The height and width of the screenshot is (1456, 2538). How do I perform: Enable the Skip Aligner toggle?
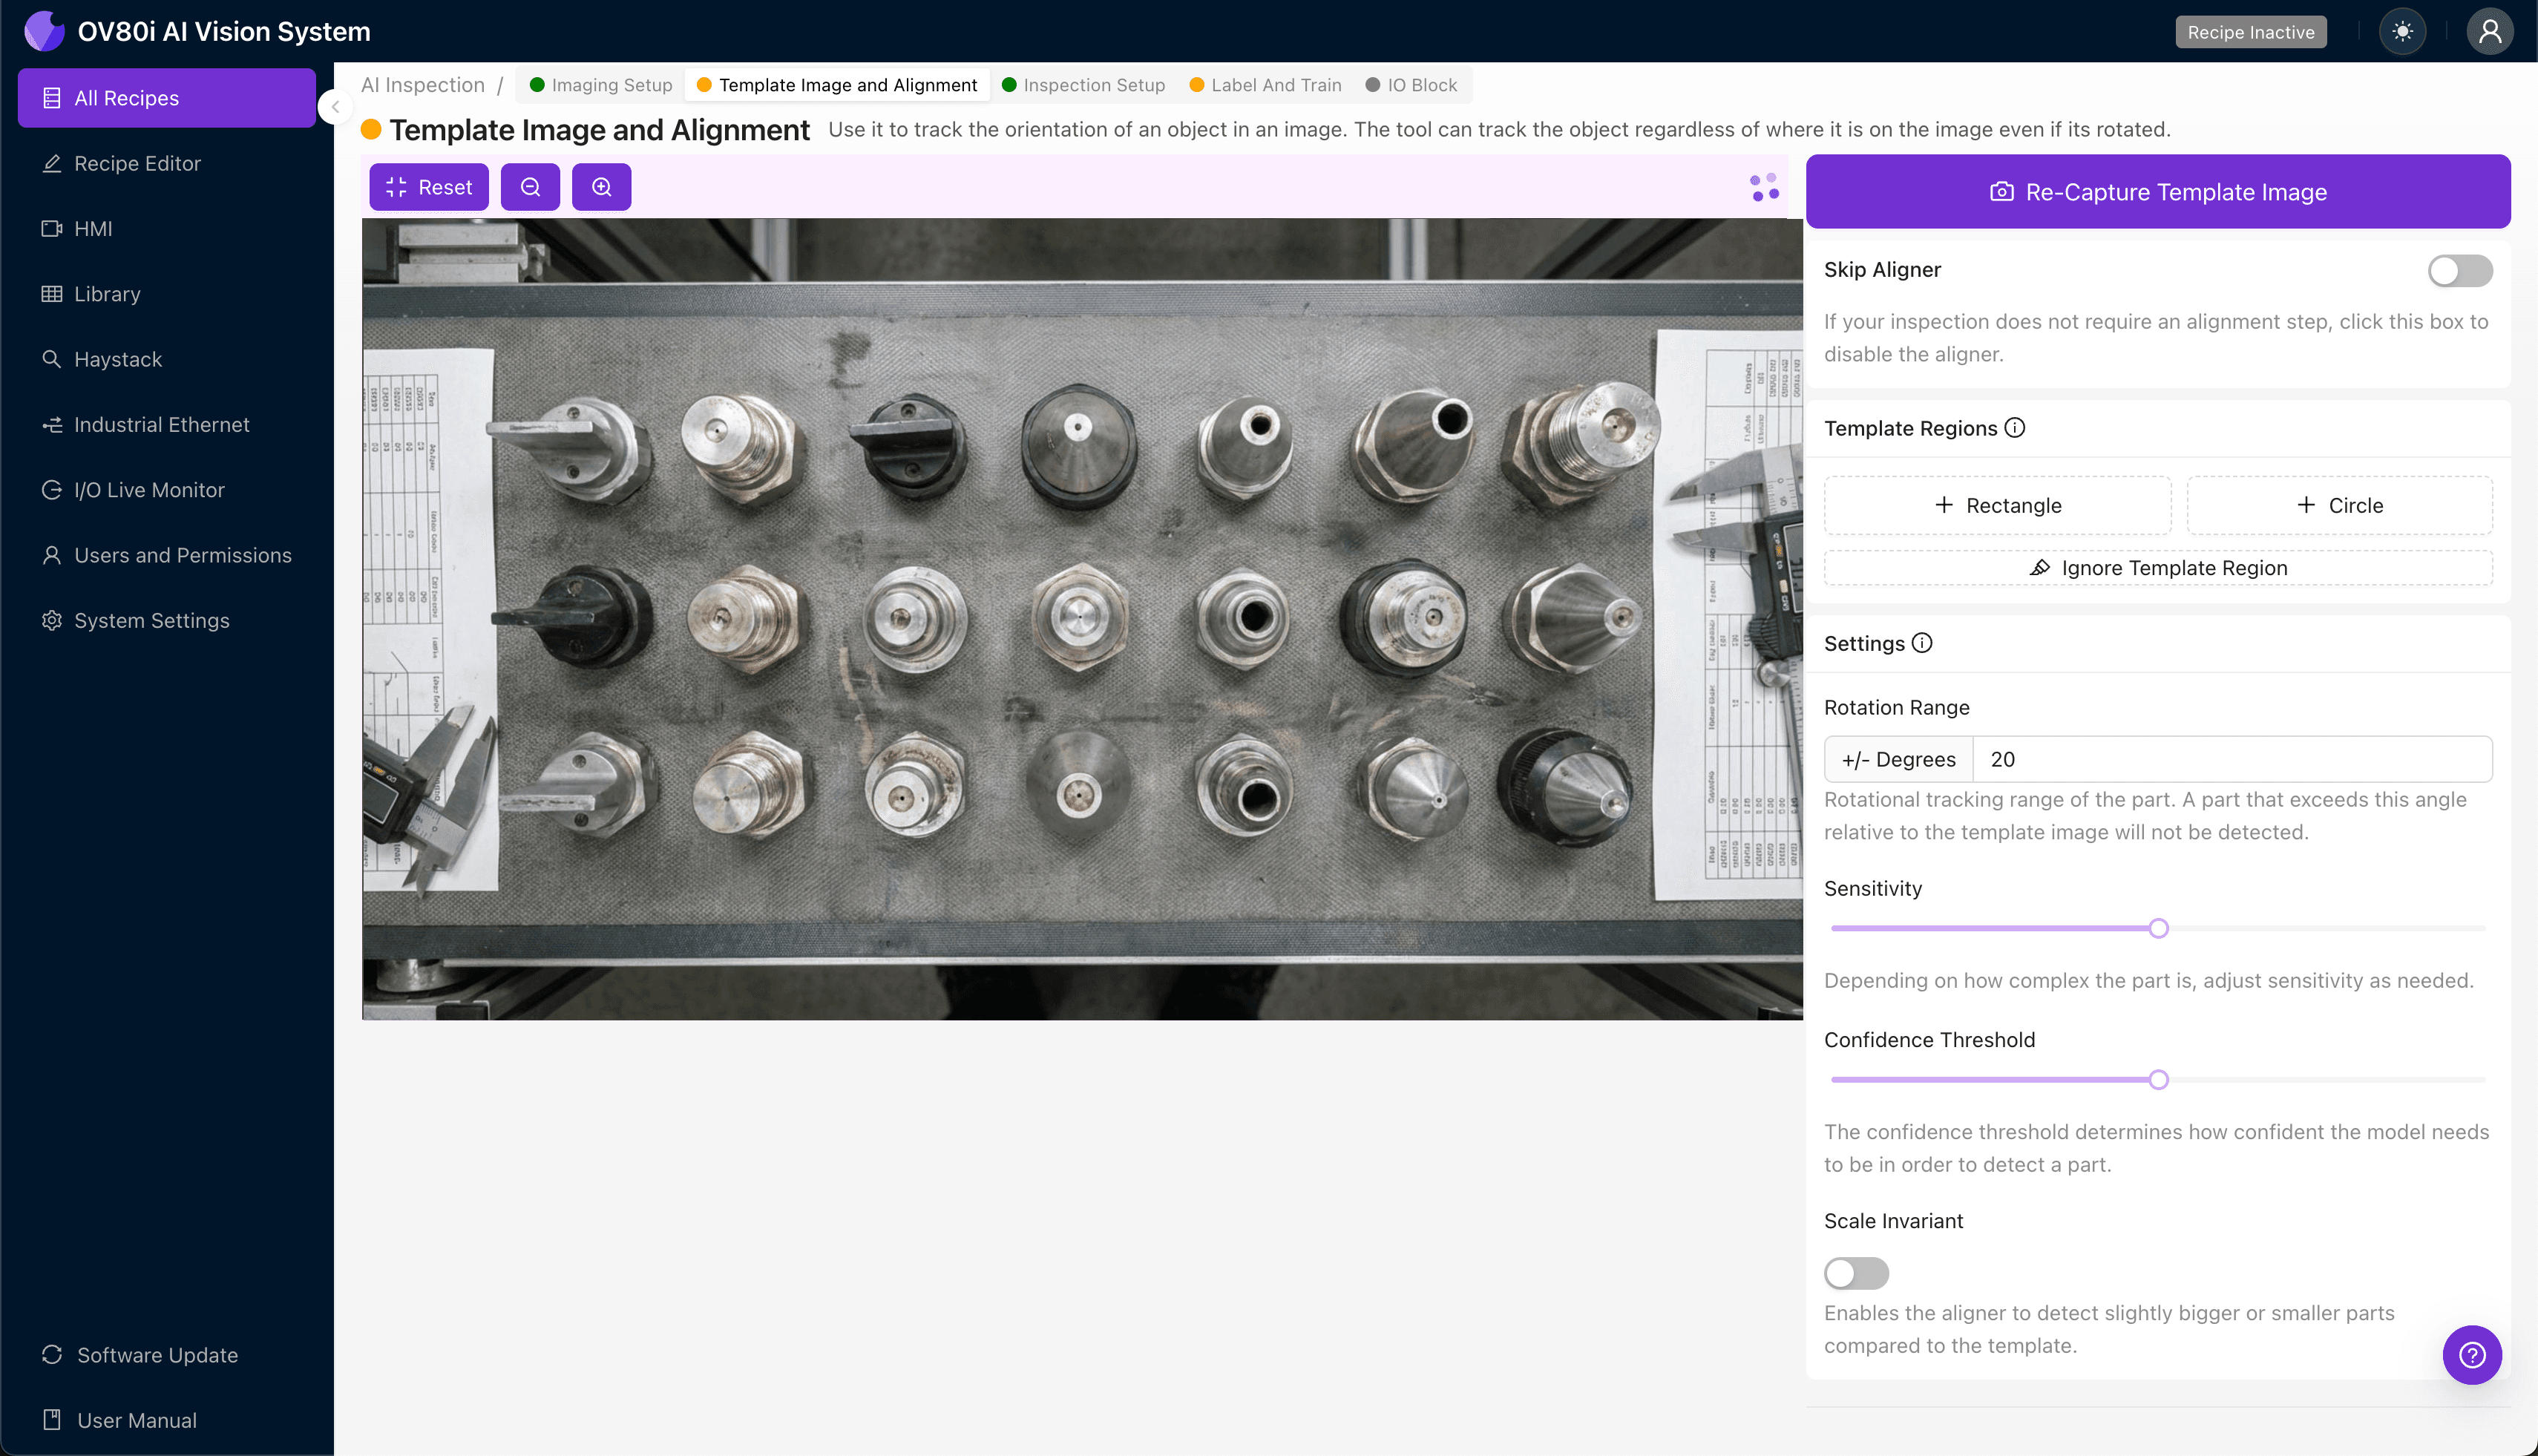coord(2459,270)
